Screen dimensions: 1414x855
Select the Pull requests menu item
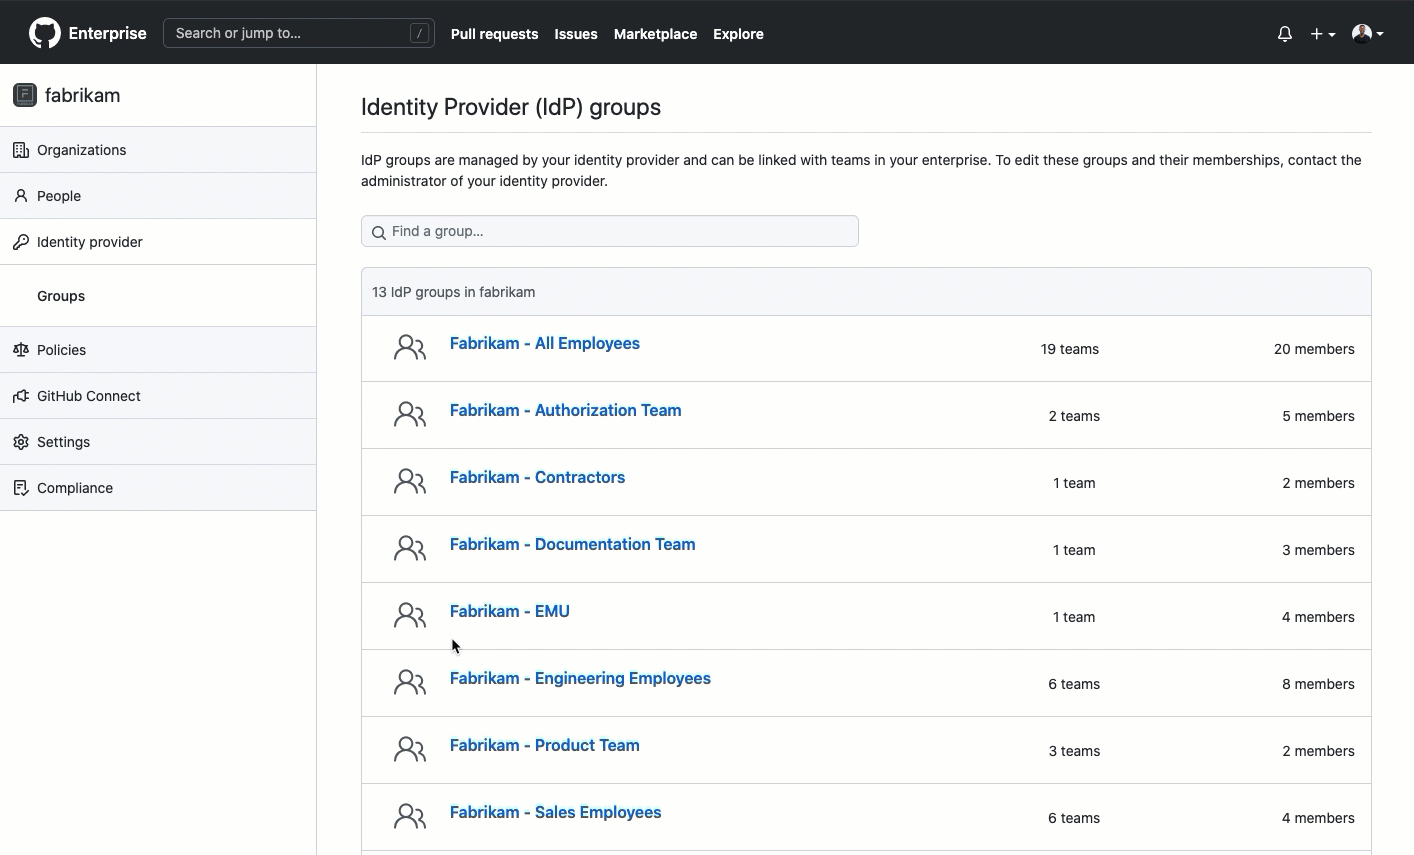(x=495, y=33)
